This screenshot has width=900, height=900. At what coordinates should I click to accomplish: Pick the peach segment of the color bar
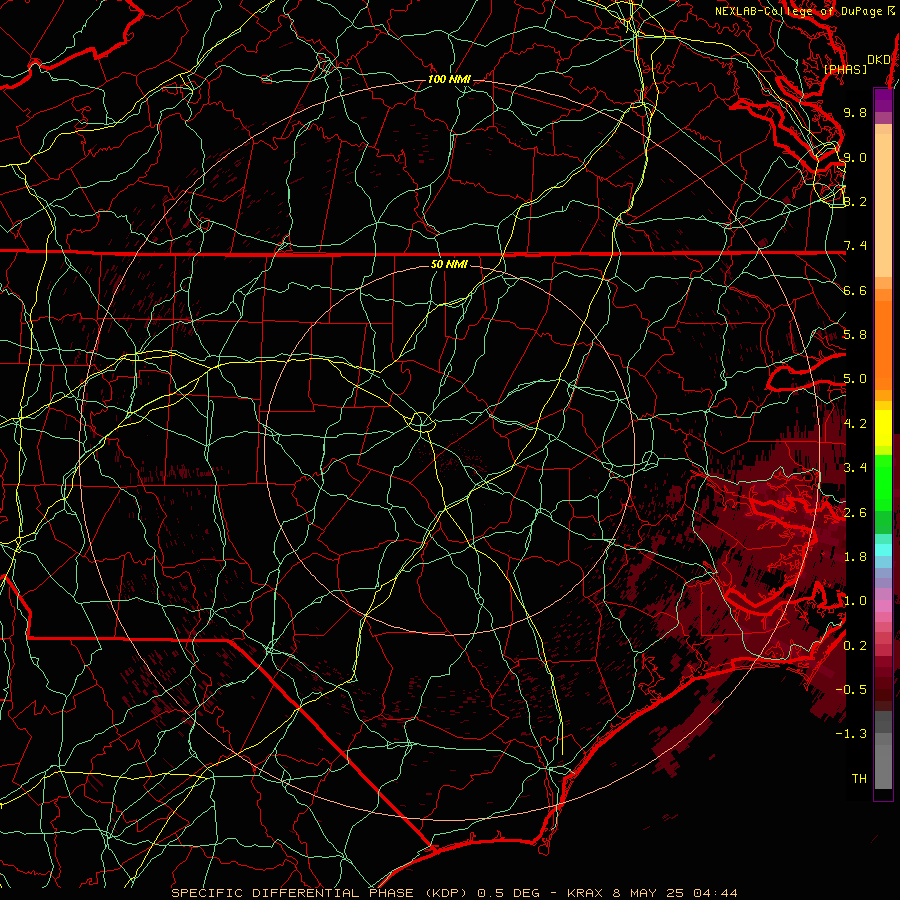(883, 205)
